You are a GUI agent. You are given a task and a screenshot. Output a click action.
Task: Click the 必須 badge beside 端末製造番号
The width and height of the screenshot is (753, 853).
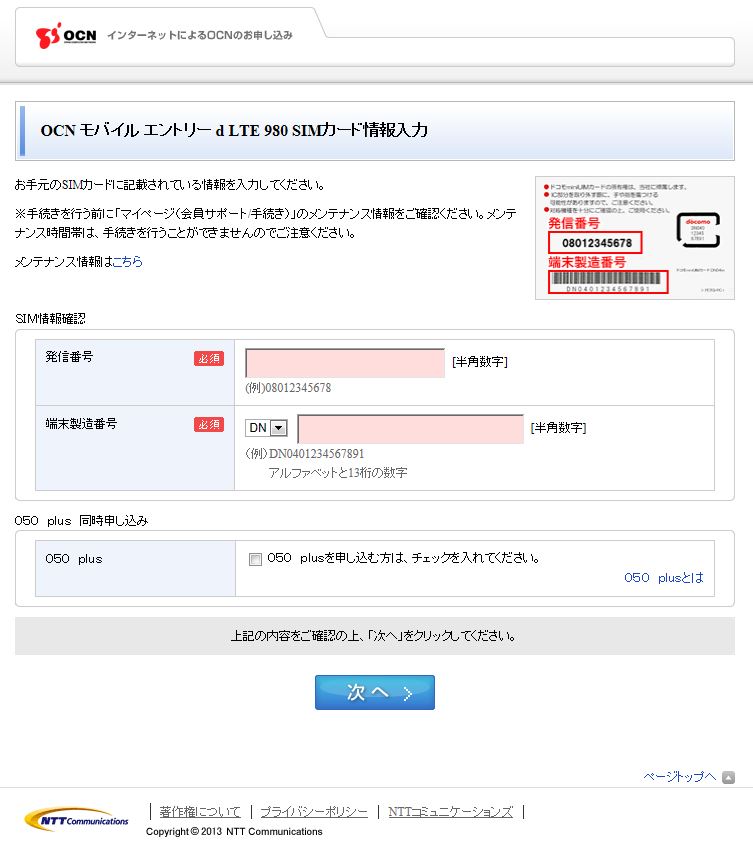(209, 424)
